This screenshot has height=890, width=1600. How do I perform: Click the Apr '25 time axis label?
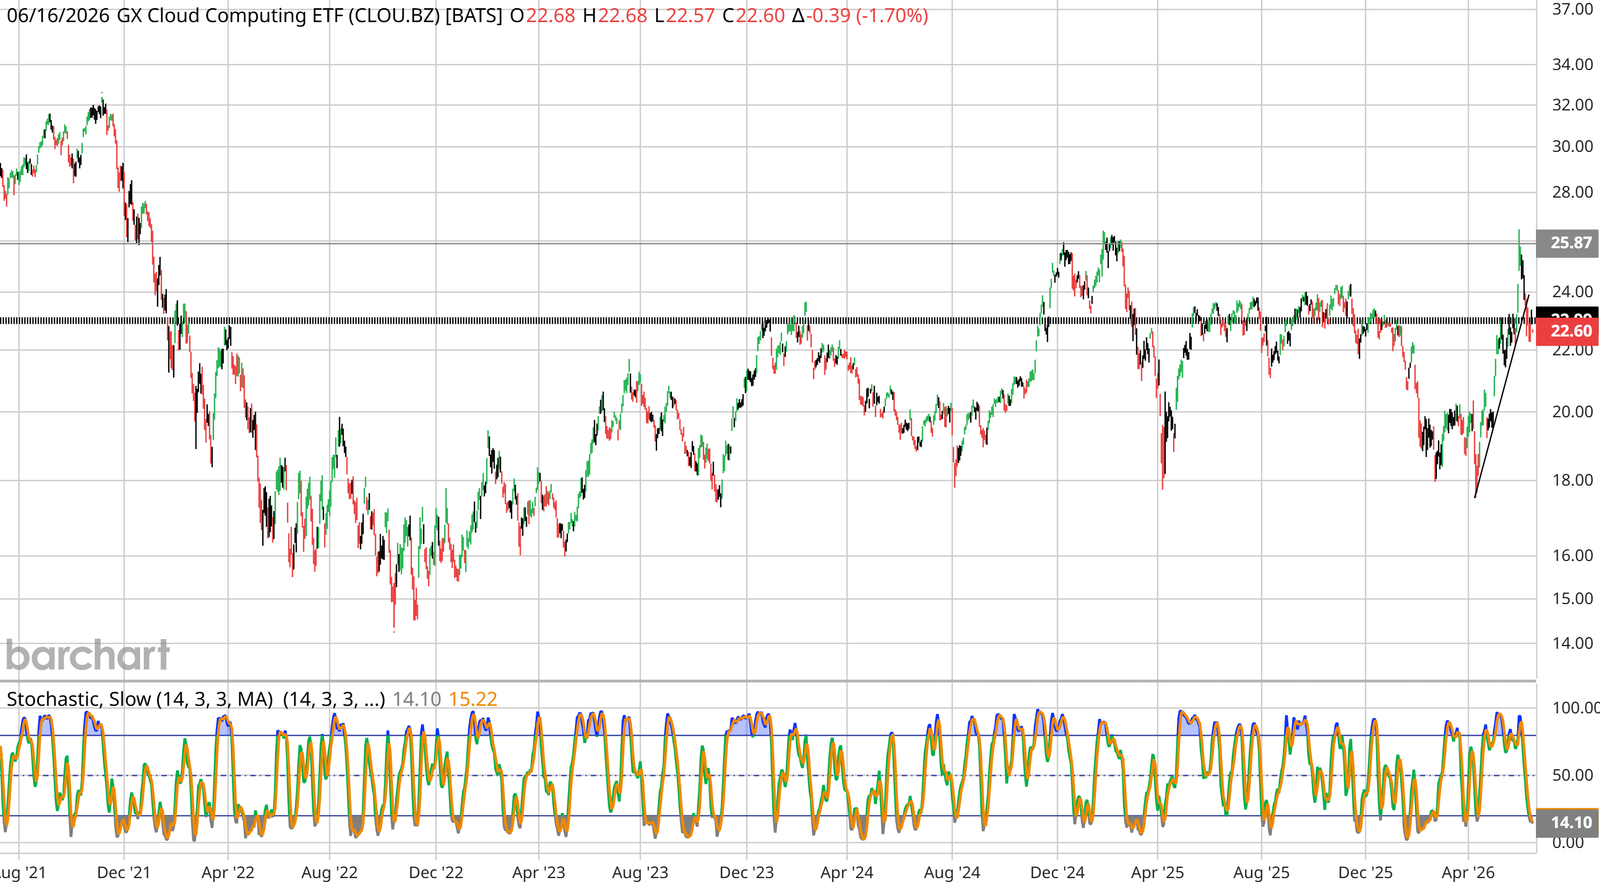click(x=1157, y=873)
